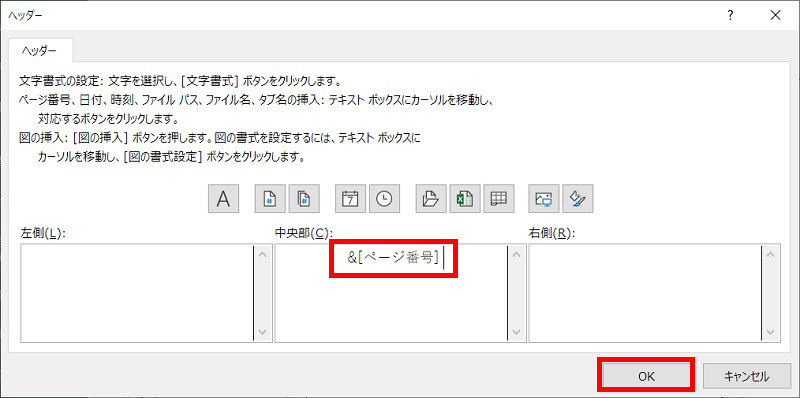800x398 pixels.
Task: Click up arrow of 左側 scrollbar
Action: click(262, 254)
